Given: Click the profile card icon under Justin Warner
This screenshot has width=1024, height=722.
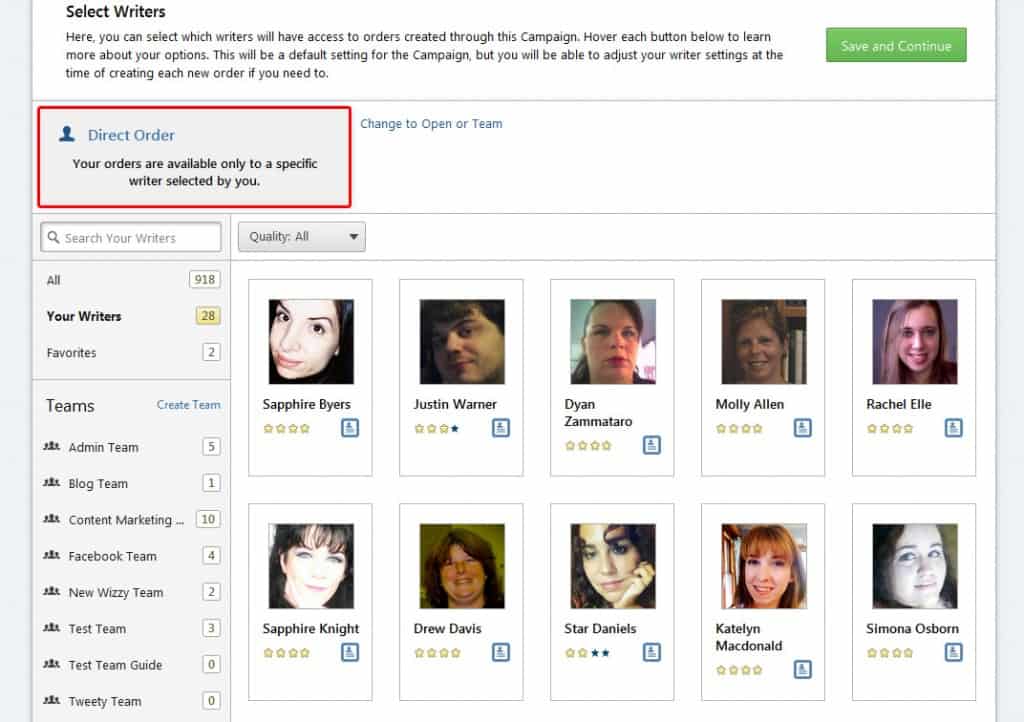Looking at the screenshot, I should pyautogui.click(x=500, y=428).
